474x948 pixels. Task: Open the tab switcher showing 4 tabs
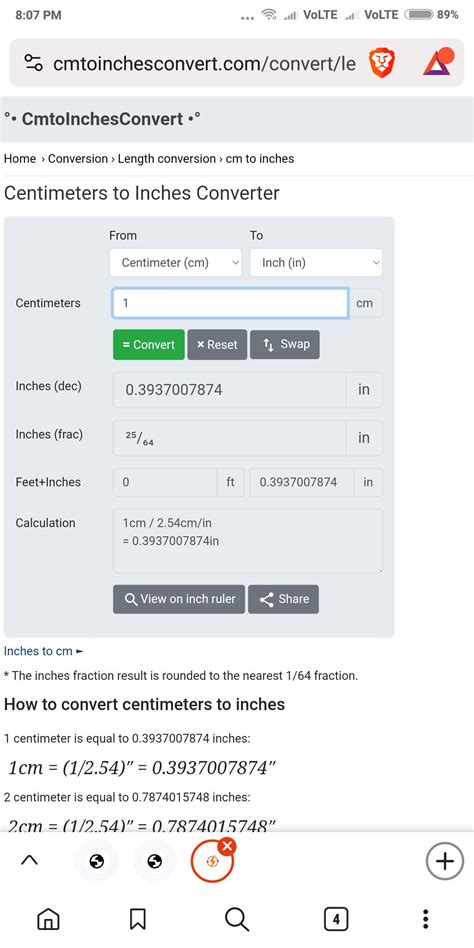tap(336, 920)
